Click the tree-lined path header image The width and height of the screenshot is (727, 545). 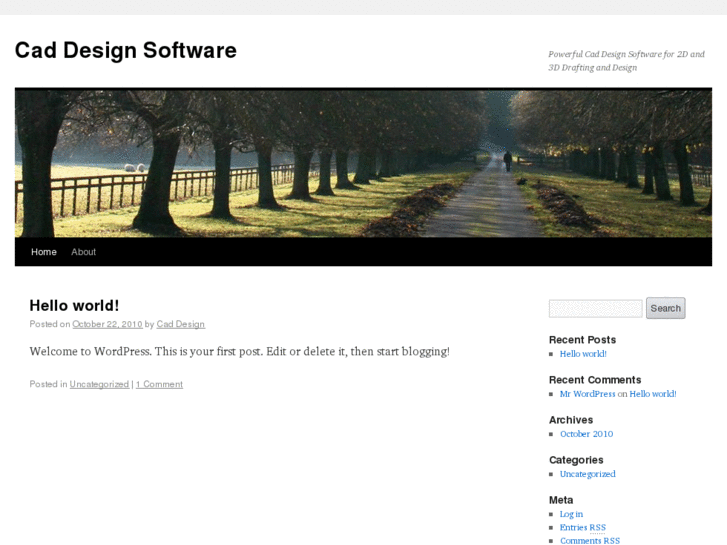tap(363, 163)
